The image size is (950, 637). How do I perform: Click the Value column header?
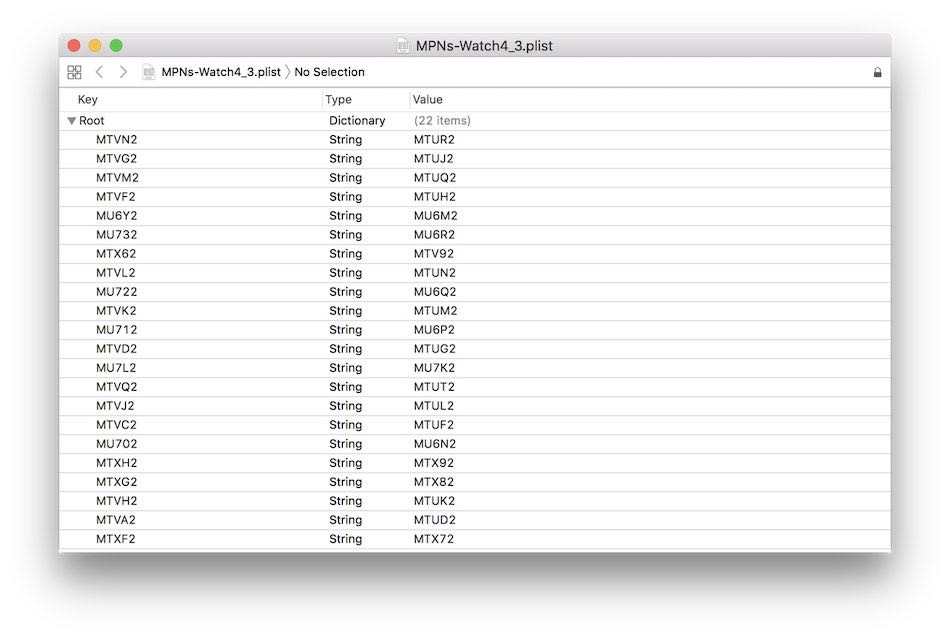(x=428, y=99)
